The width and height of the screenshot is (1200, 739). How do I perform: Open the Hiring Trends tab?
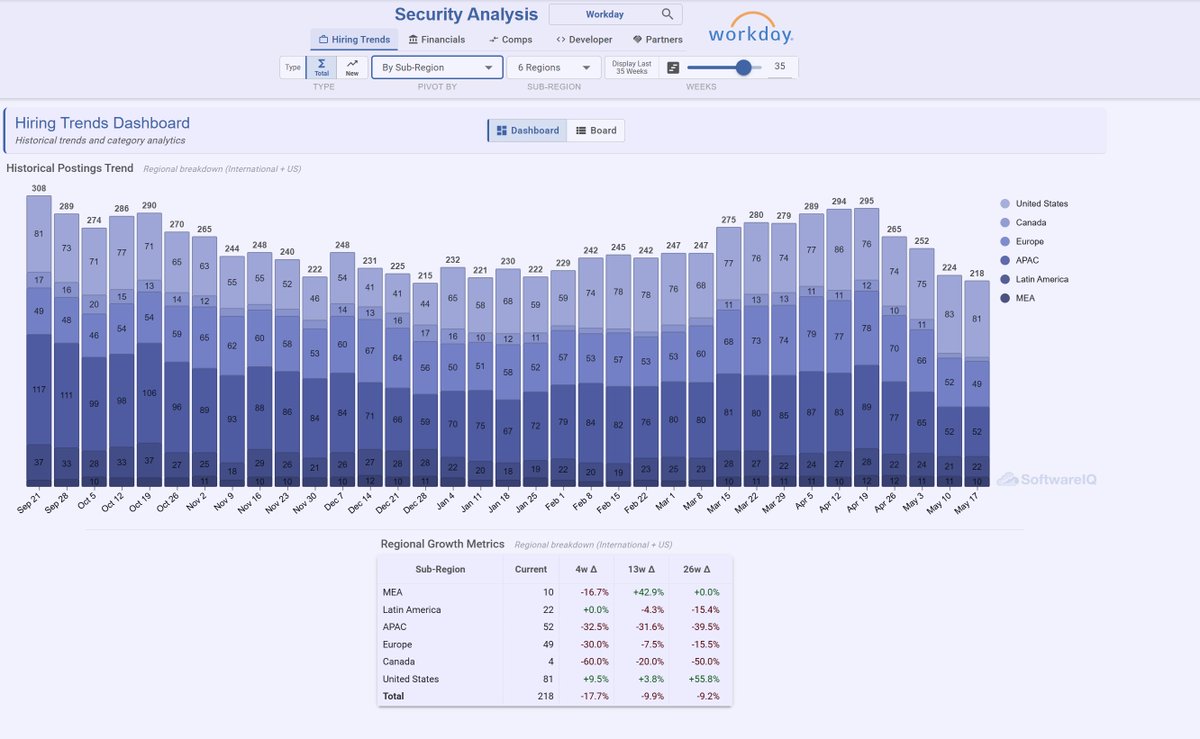click(354, 39)
